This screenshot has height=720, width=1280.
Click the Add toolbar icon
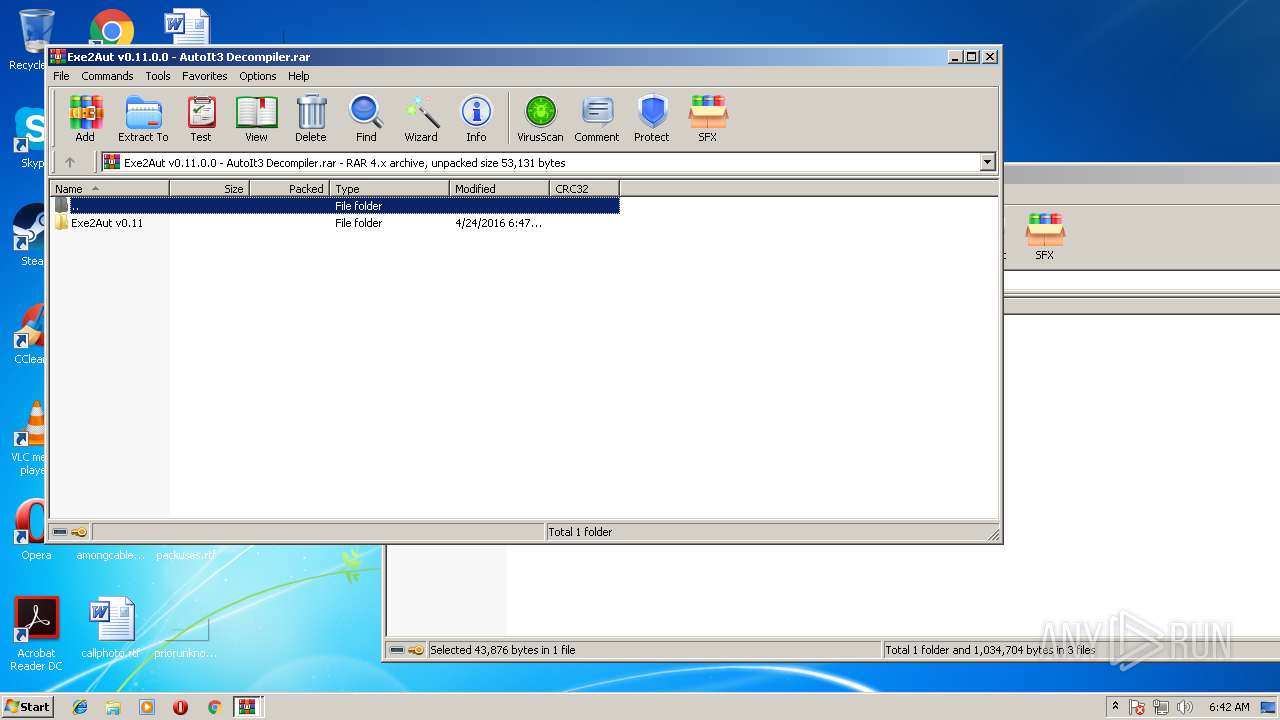(x=85, y=119)
